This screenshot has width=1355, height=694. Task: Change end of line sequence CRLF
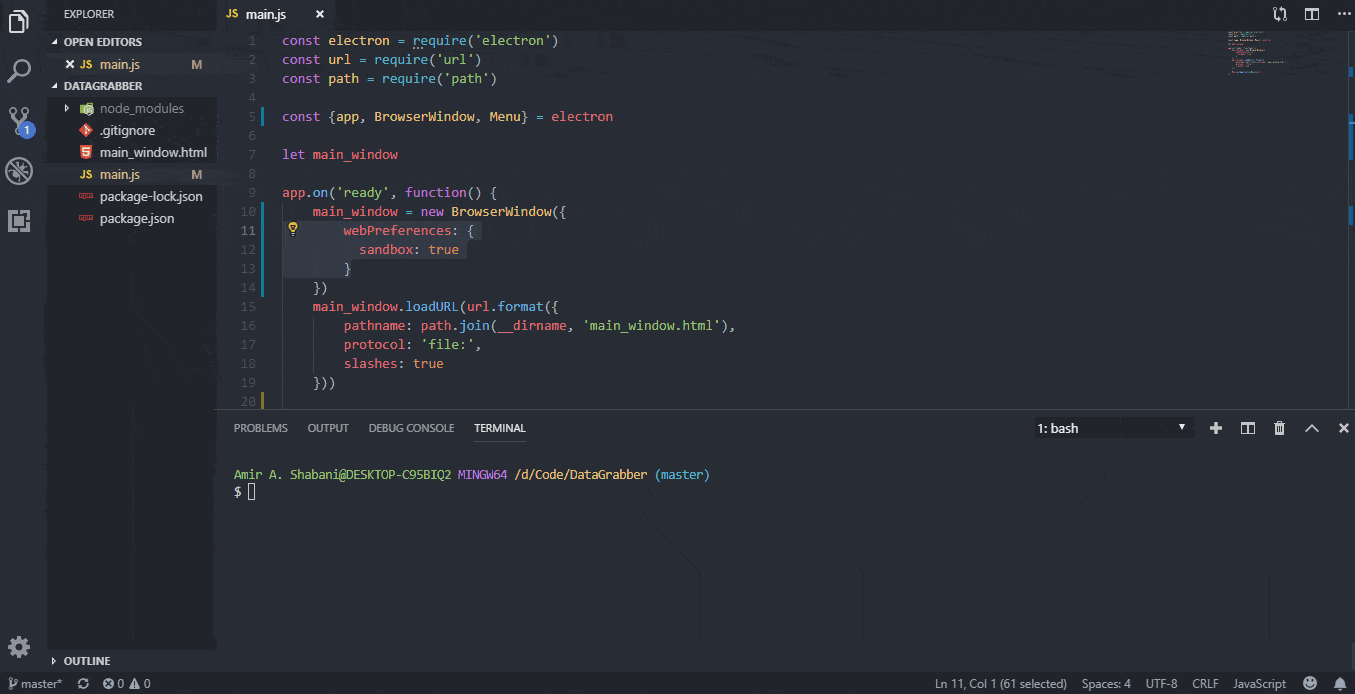(1205, 684)
